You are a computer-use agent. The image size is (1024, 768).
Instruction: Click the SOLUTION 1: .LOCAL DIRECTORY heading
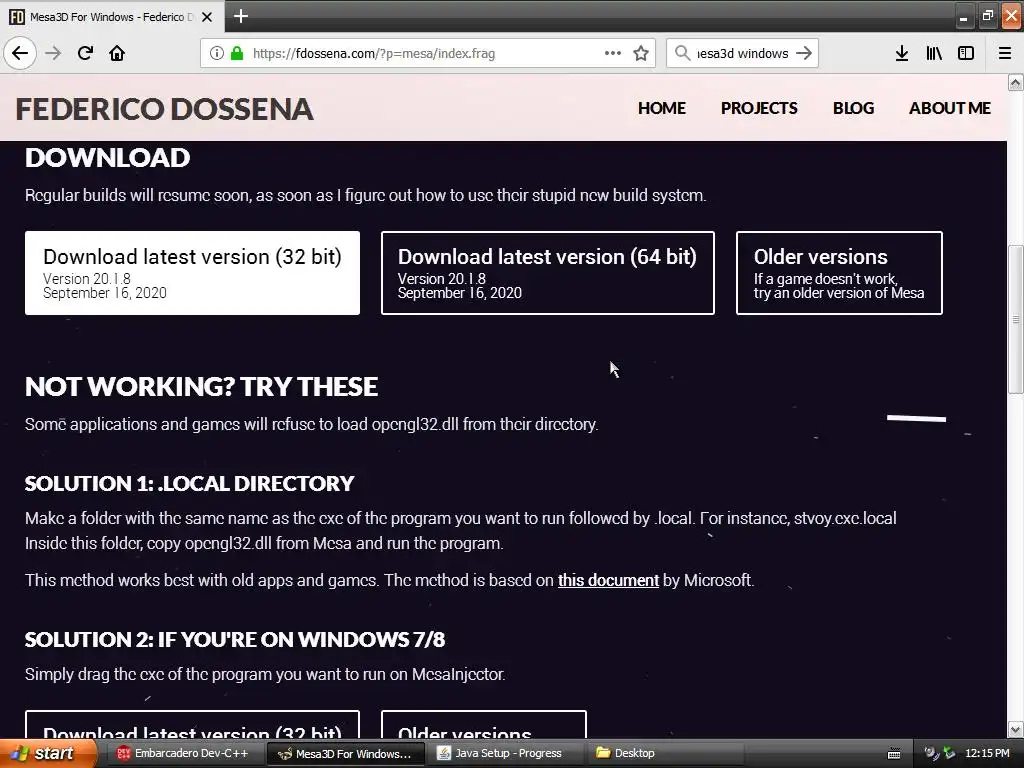click(189, 483)
